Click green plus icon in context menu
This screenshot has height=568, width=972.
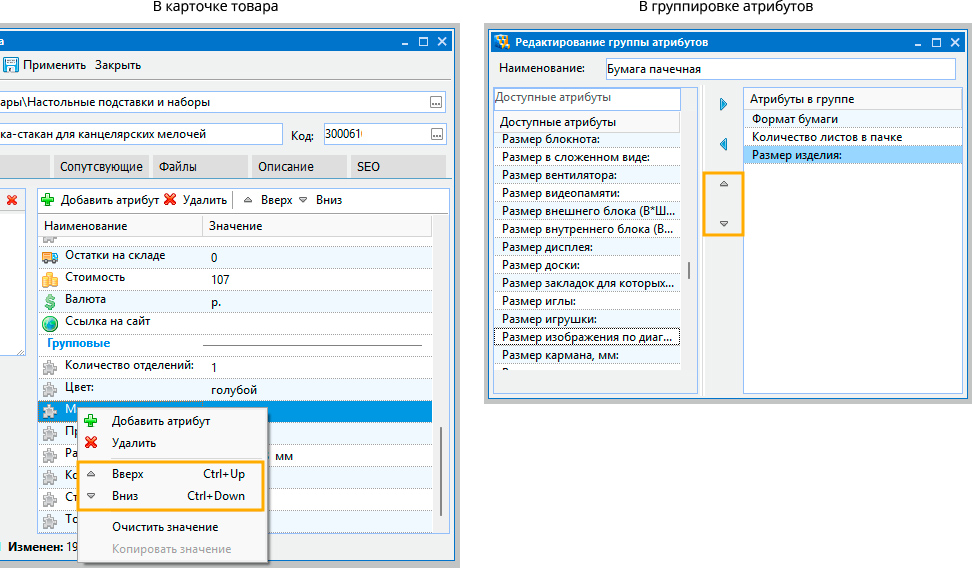coord(91,421)
